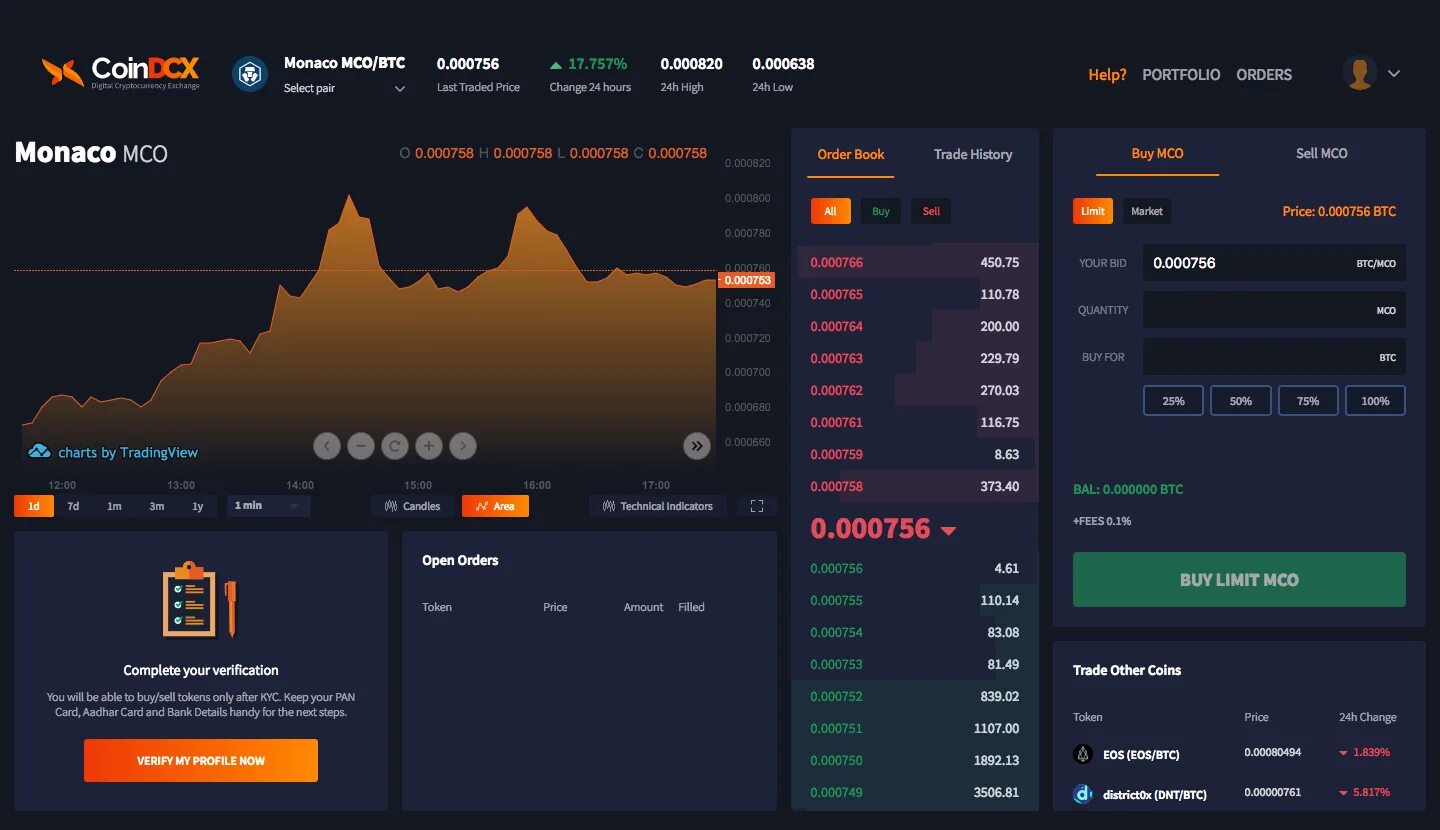Click the QUANTITY input field

click(1274, 310)
